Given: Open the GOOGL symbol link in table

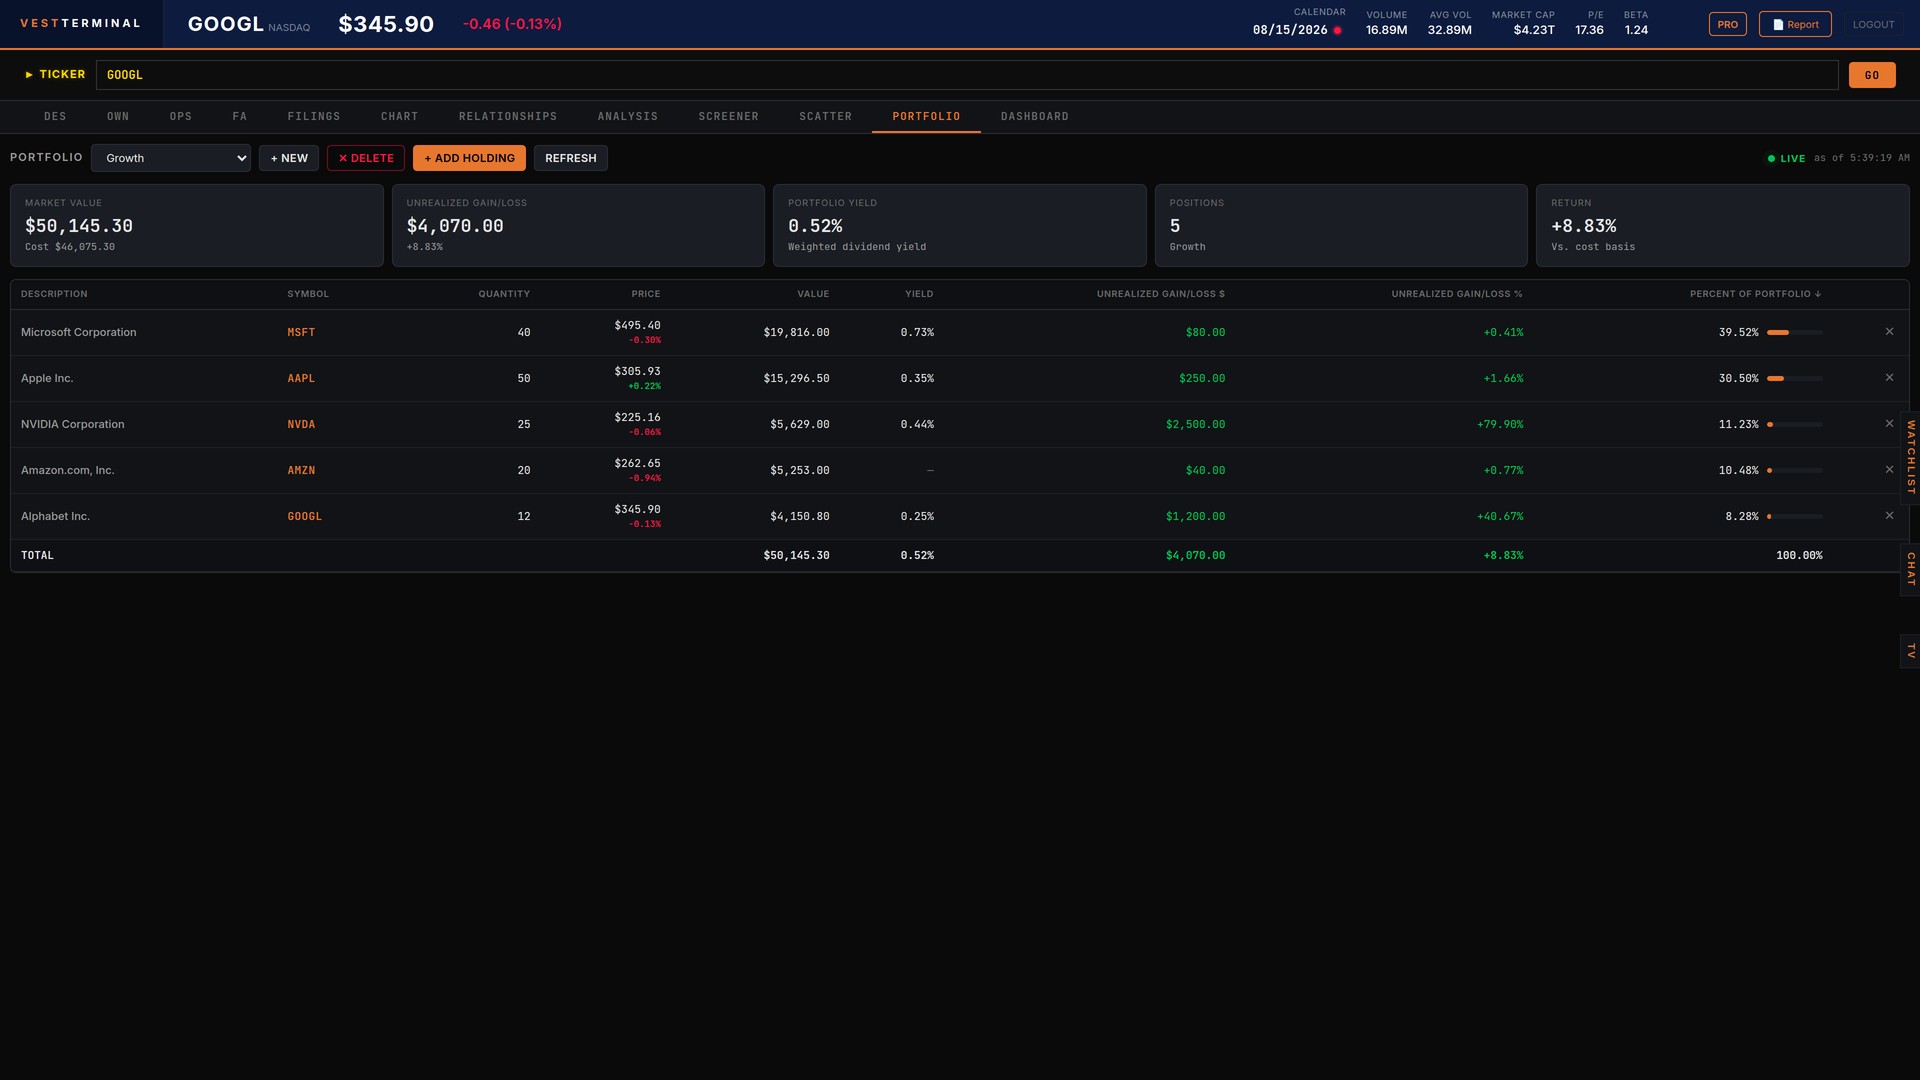Looking at the screenshot, I should 305,516.
